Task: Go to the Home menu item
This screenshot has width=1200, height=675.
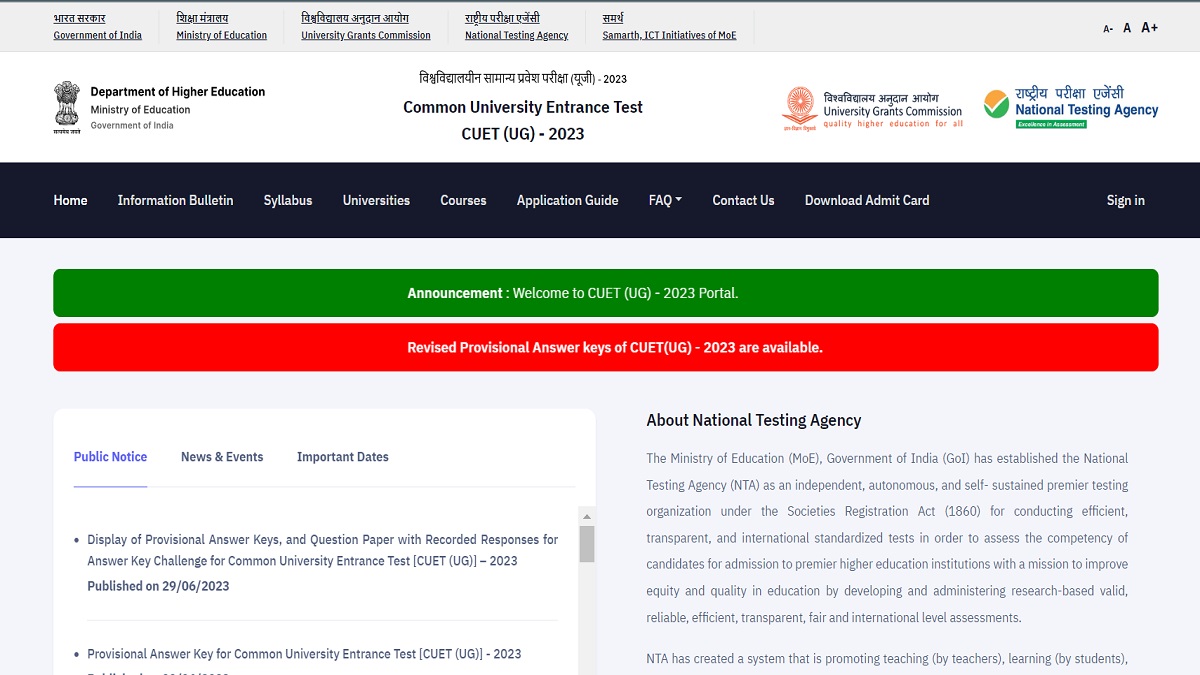Action: point(70,200)
